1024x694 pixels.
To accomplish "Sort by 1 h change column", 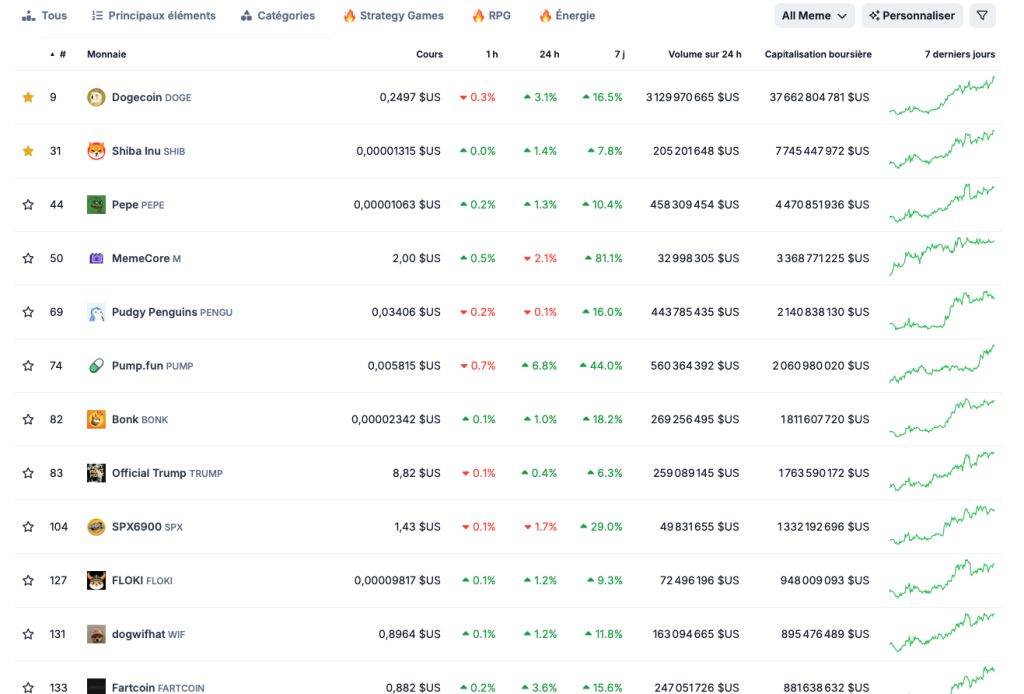I will point(492,54).
